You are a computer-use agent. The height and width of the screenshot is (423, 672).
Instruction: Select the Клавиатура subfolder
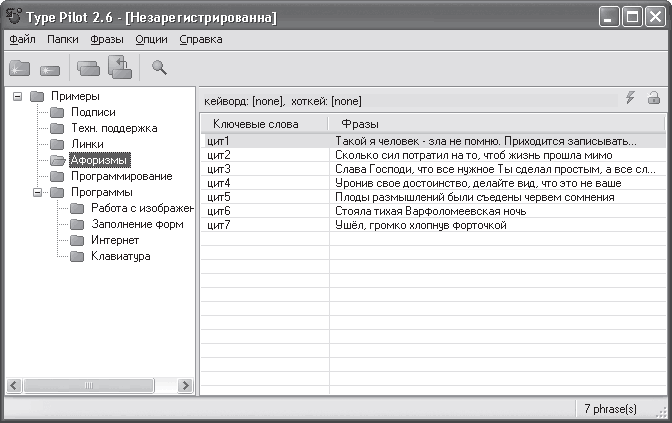121,256
